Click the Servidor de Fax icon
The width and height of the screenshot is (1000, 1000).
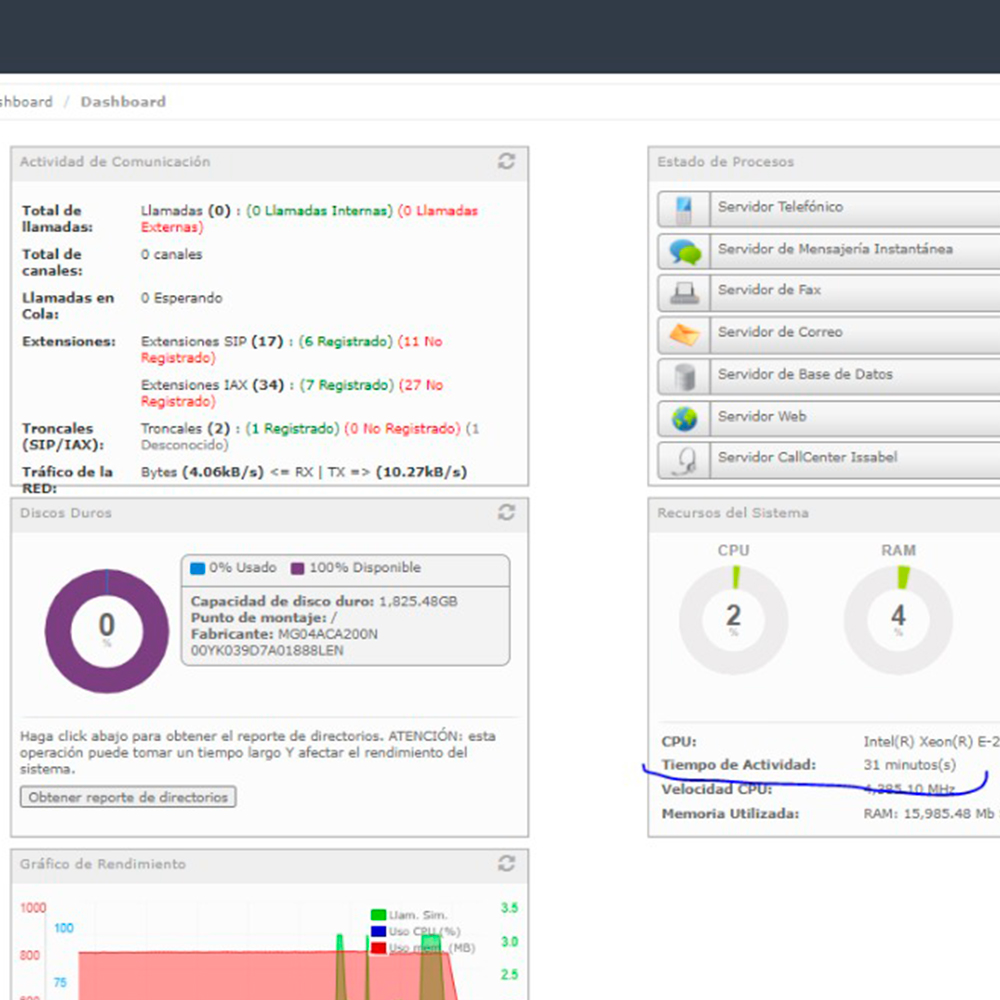click(x=685, y=292)
